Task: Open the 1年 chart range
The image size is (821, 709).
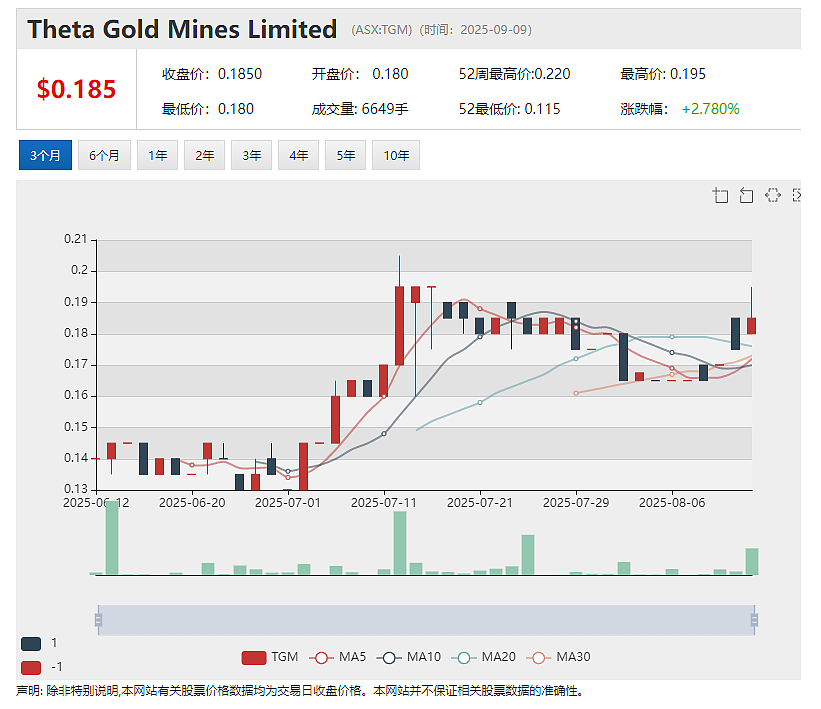Action: click(x=158, y=155)
